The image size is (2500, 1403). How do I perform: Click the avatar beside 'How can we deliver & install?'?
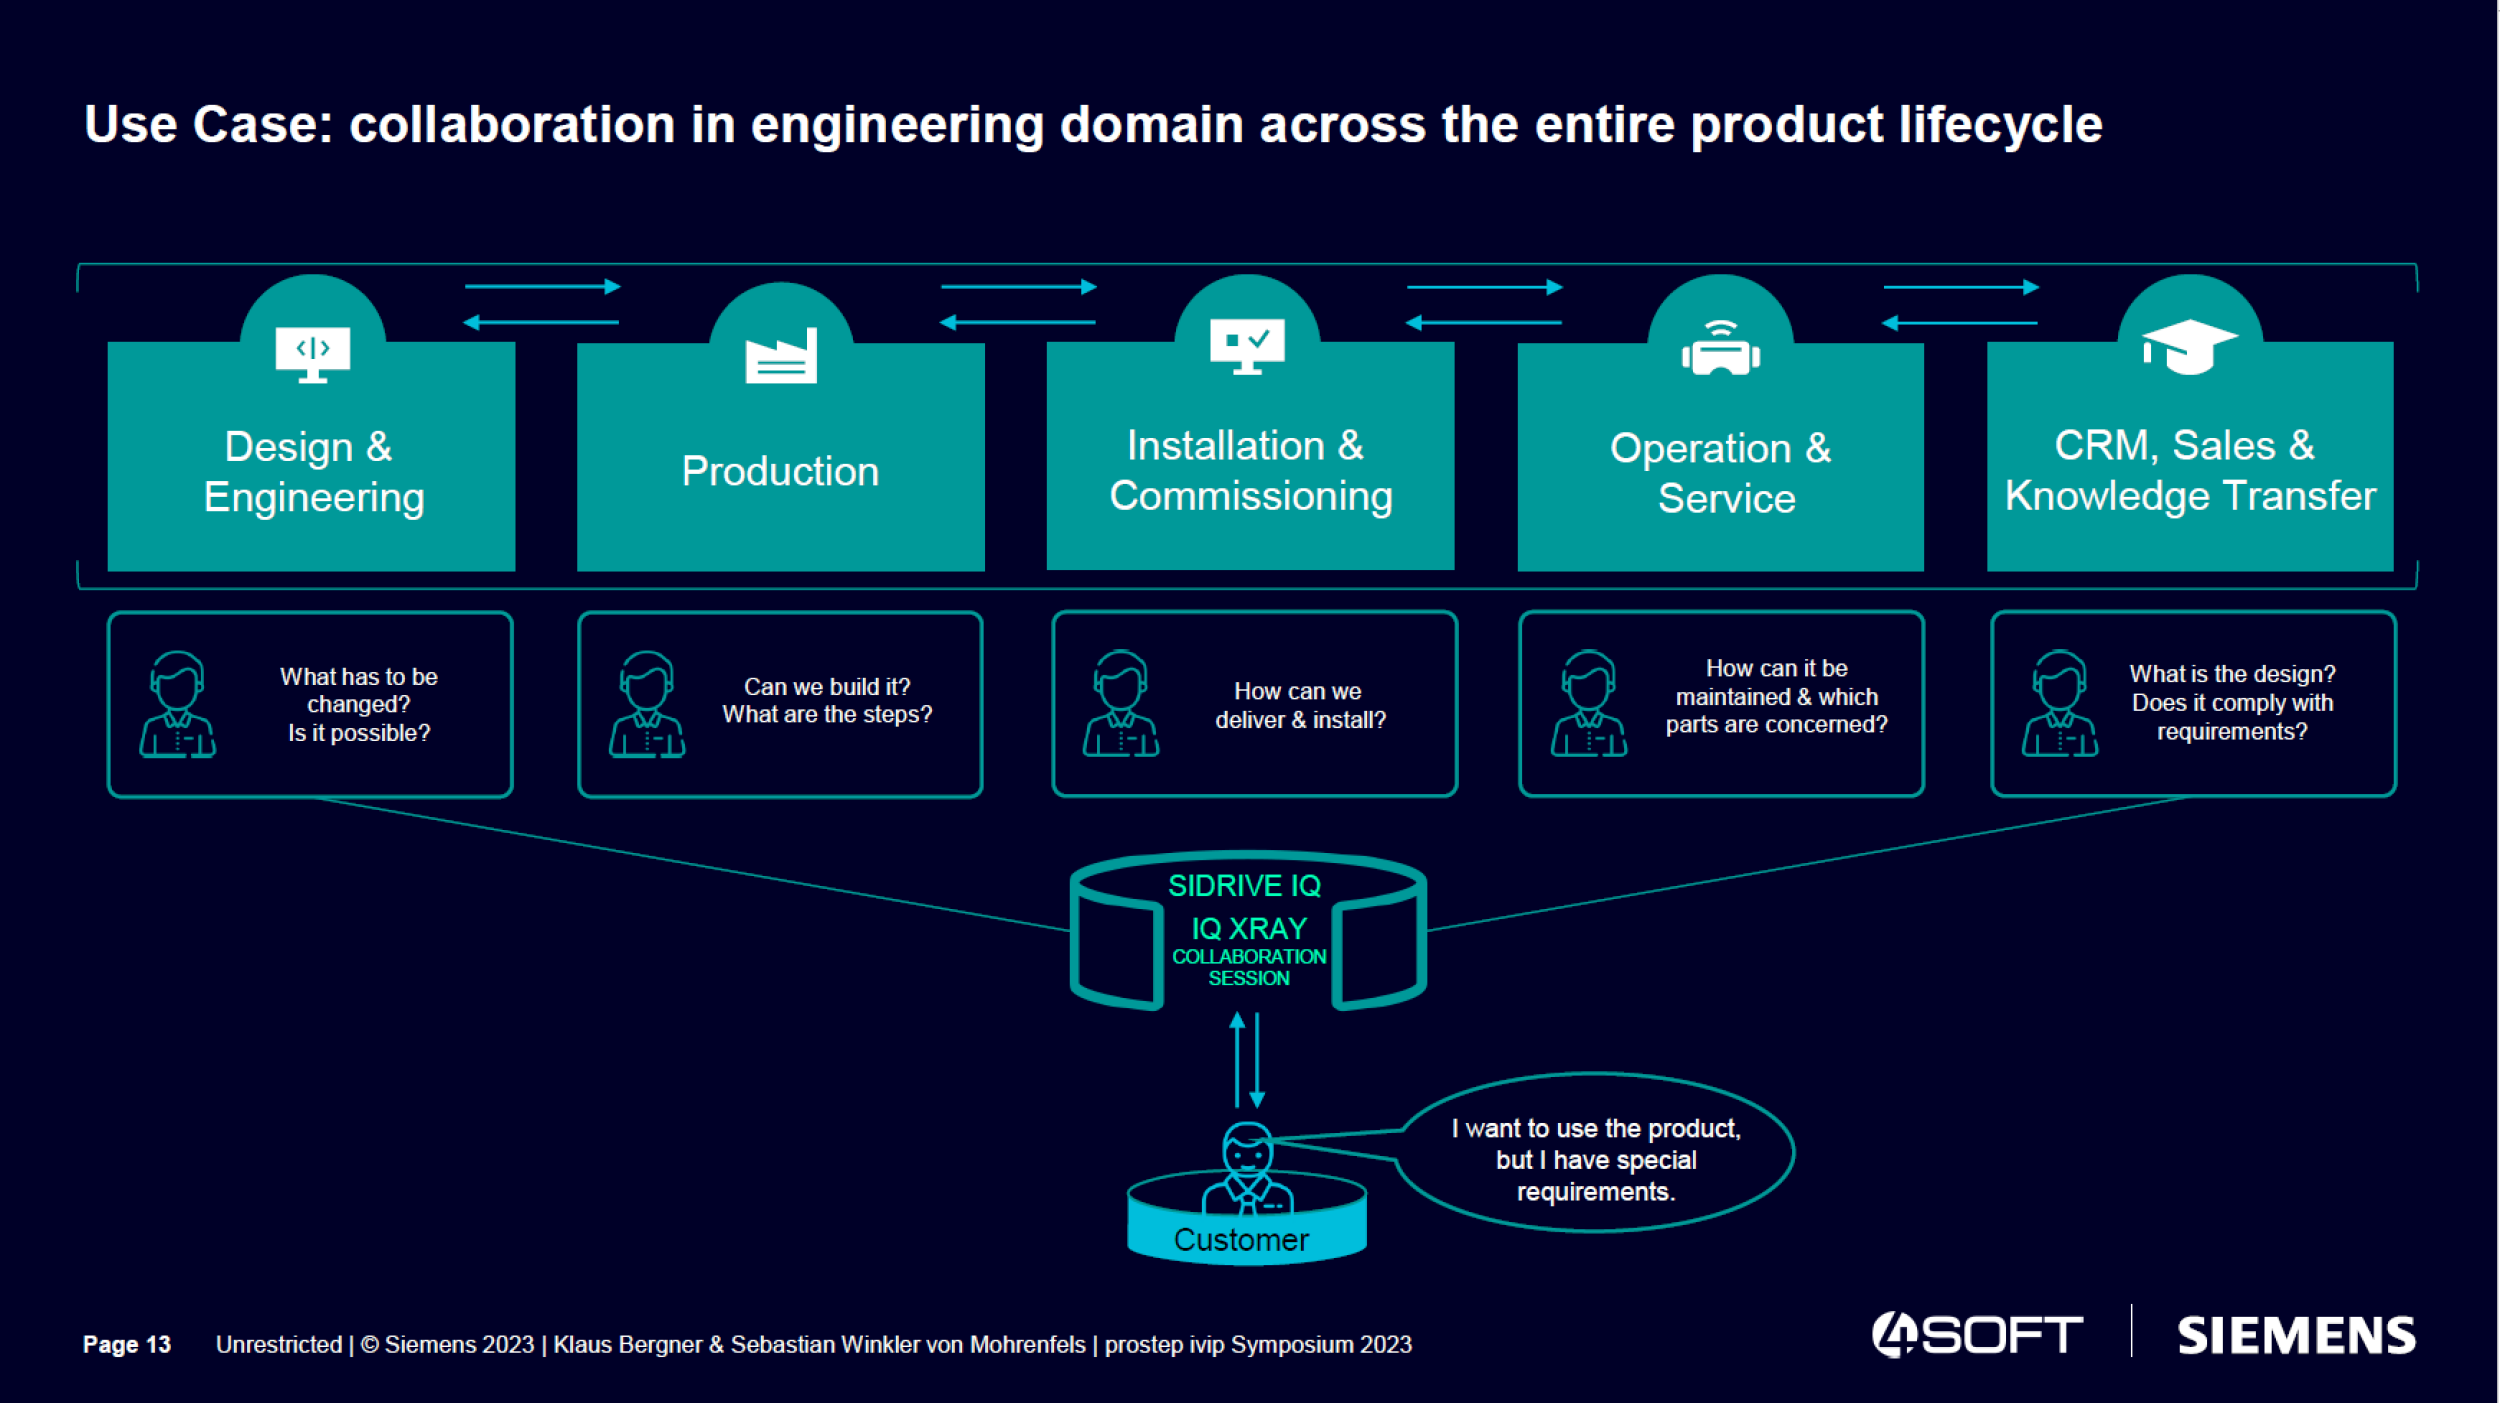[1122, 703]
